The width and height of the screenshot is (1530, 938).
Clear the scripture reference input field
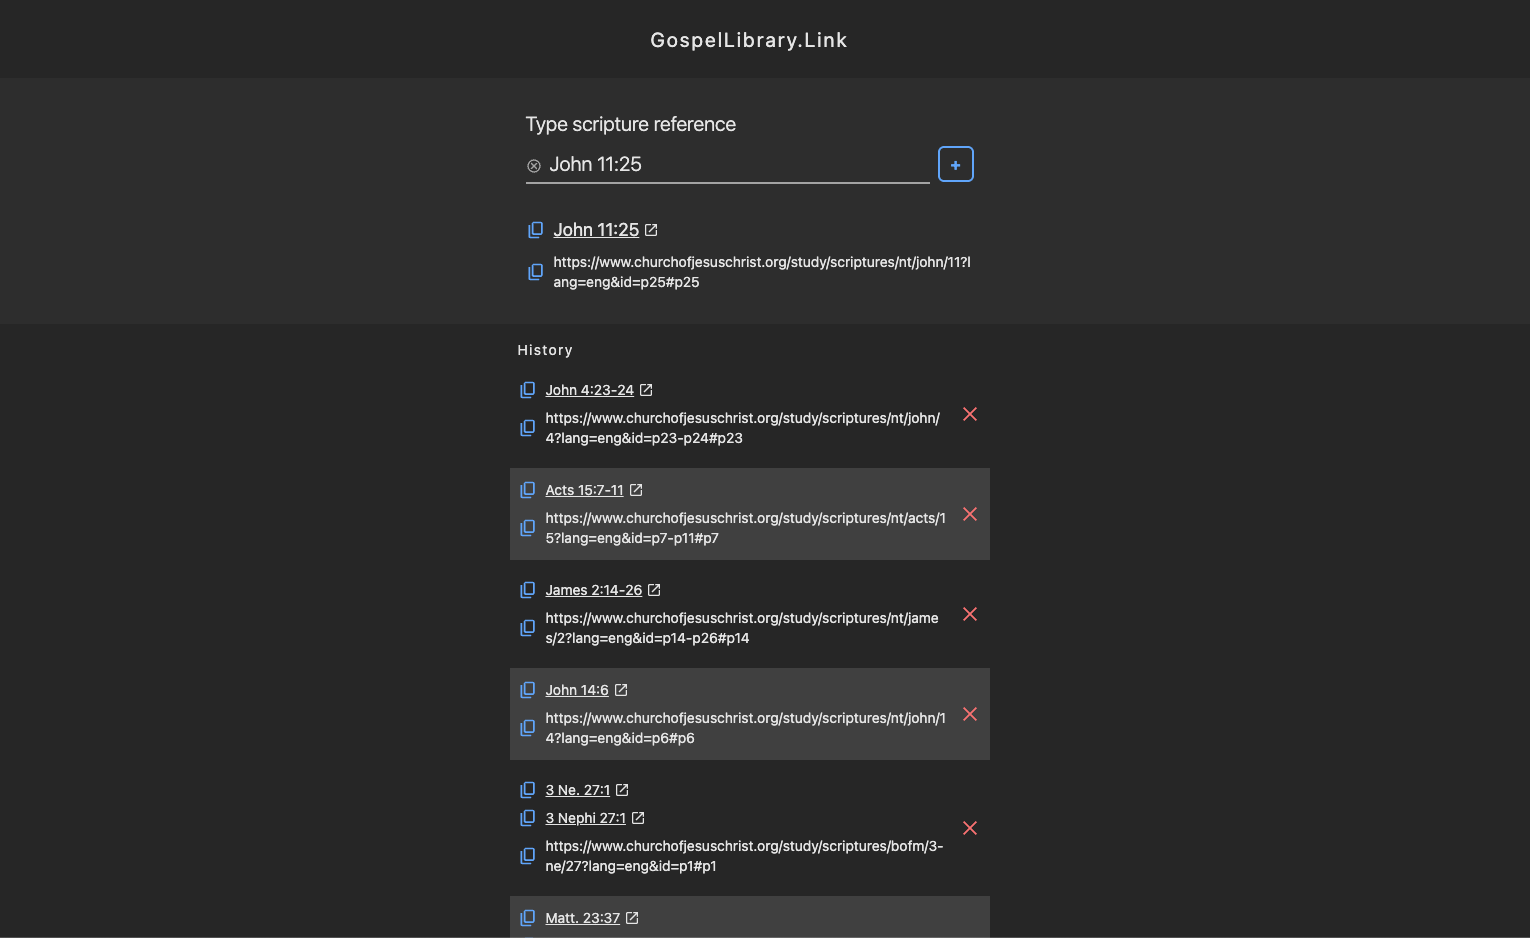tap(534, 166)
